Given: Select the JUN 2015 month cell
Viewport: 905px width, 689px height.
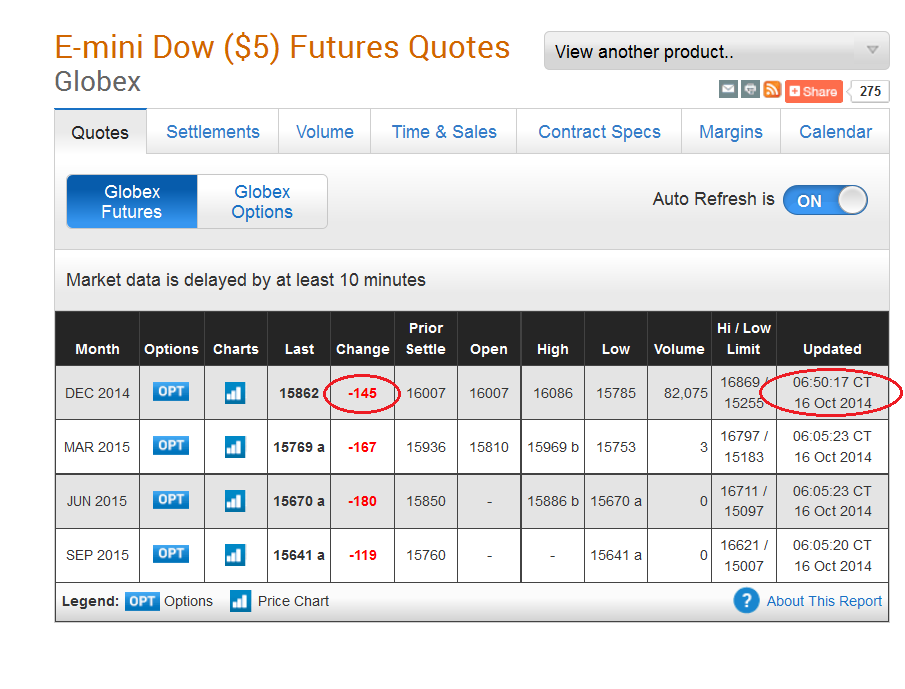Looking at the screenshot, I should pos(97,501).
